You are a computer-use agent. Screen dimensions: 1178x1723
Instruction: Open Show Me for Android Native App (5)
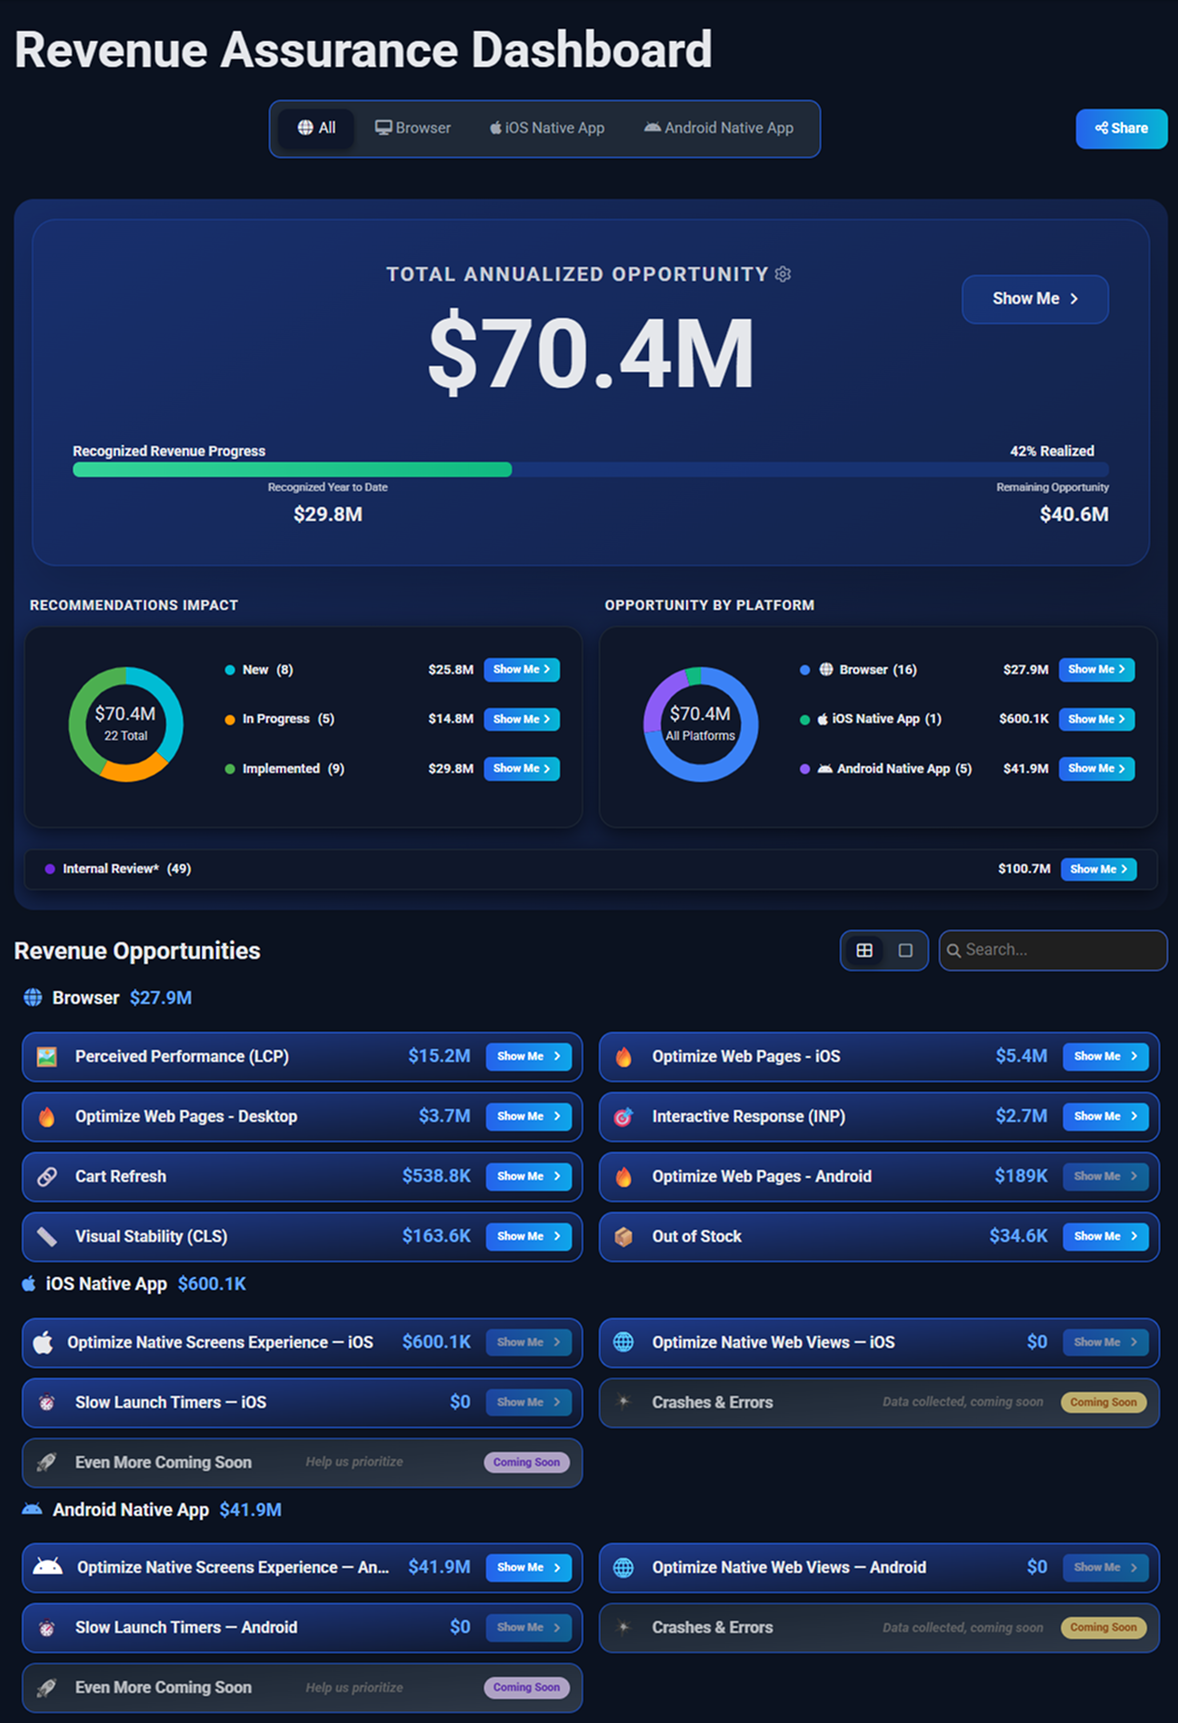(x=1097, y=768)
